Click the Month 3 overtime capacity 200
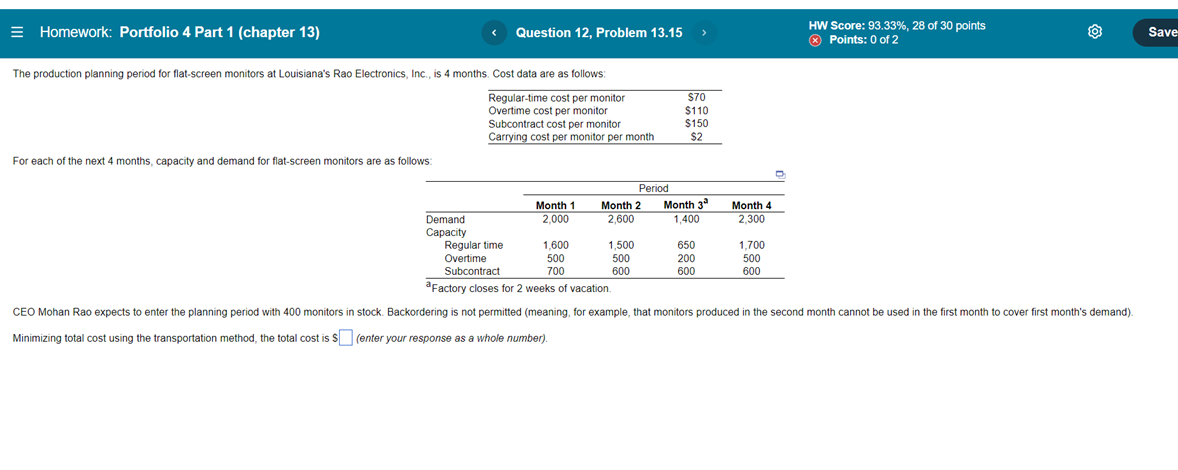1178x470 pixels. 686,258
